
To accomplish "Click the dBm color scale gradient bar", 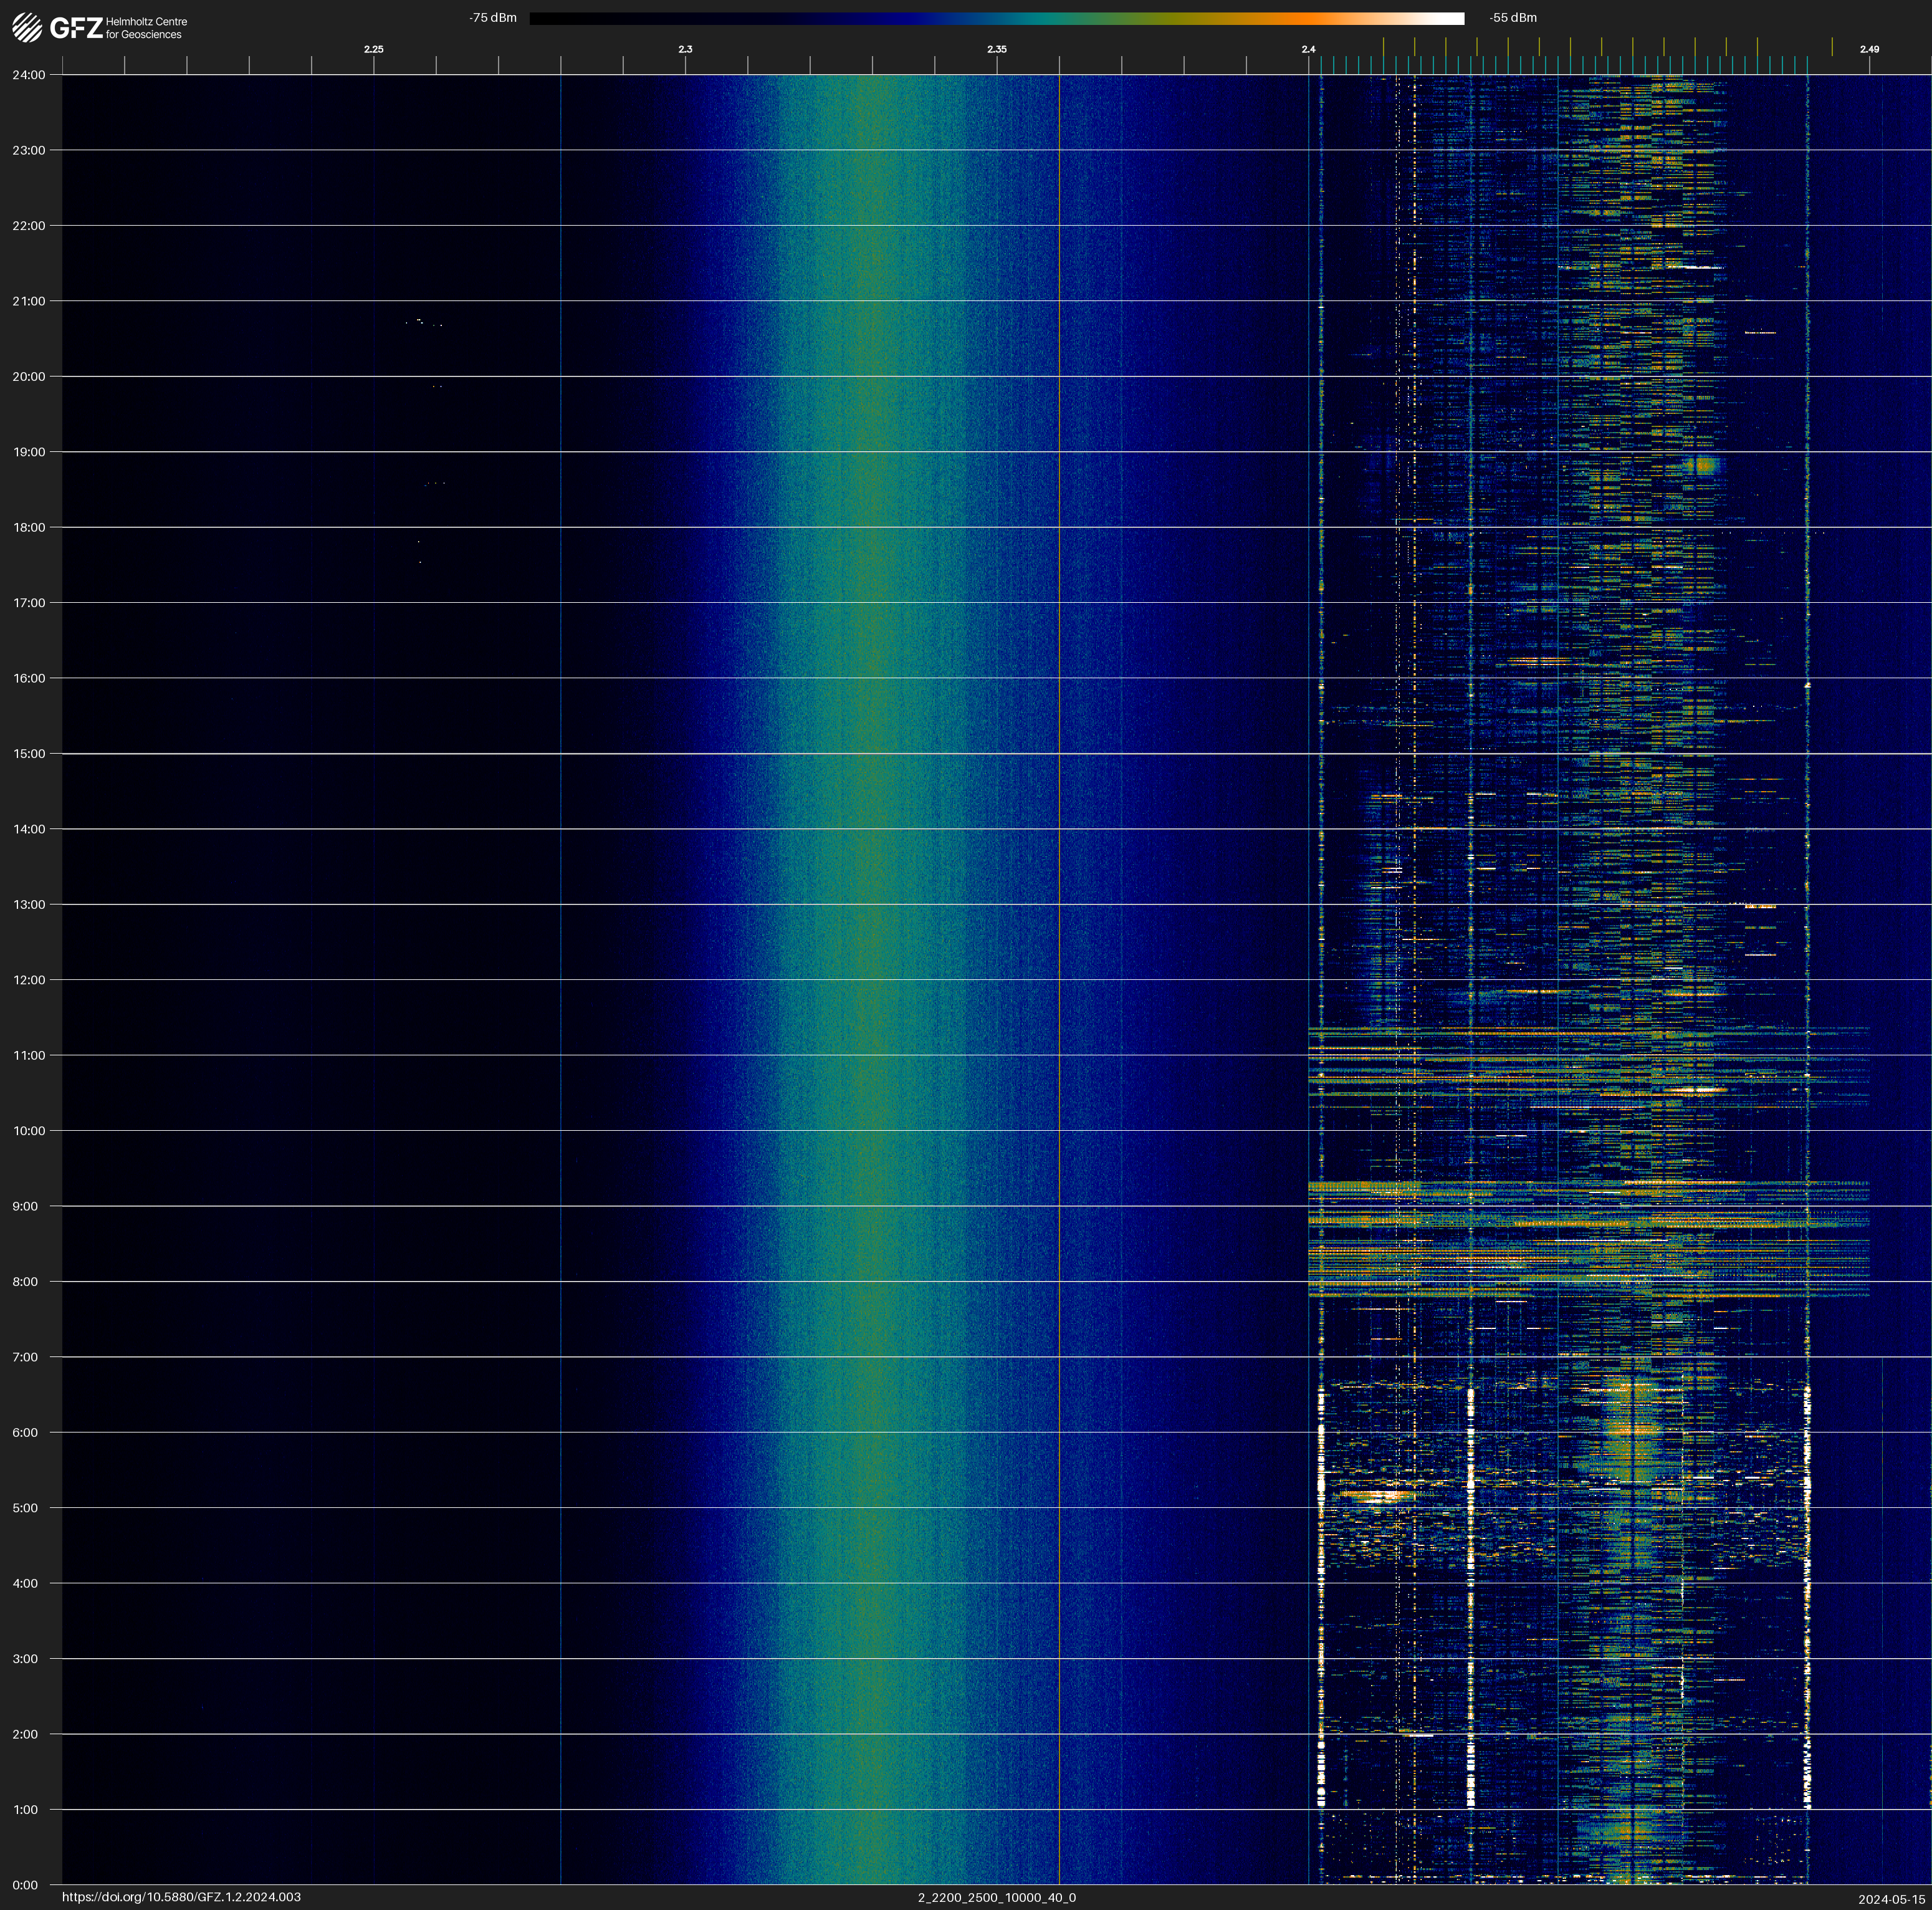I will pyautogui.click(x=996, y=18).
